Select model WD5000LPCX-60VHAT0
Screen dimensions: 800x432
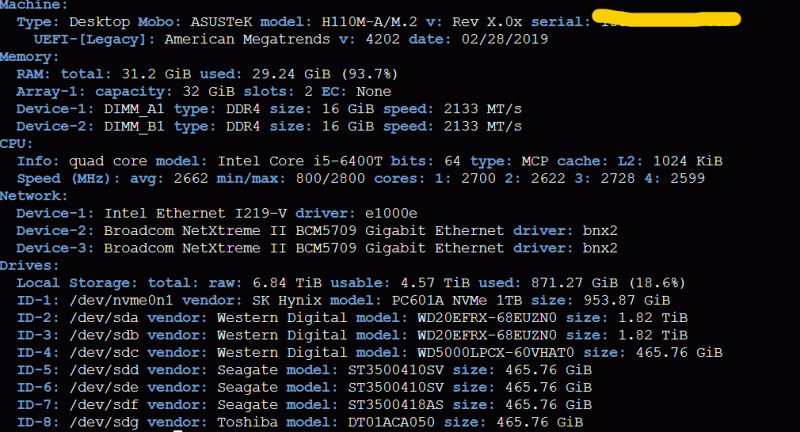tap(495, 352)
